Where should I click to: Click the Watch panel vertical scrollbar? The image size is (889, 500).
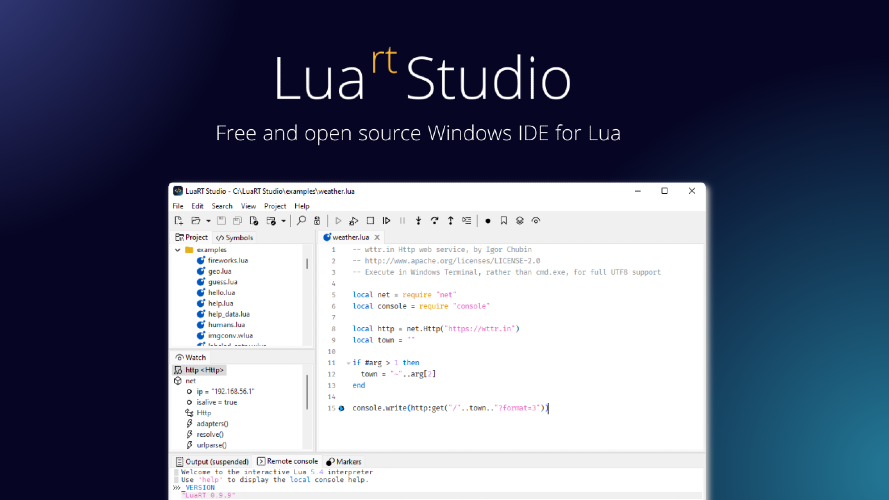click(x=307, y=392)
